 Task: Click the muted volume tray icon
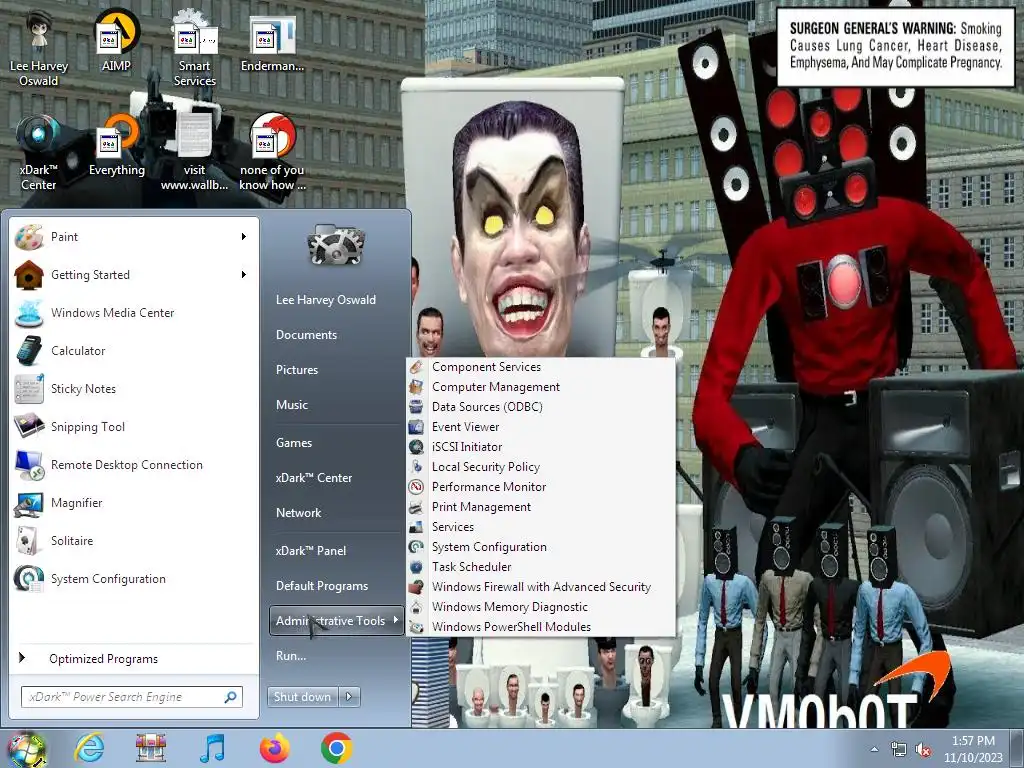923,750
